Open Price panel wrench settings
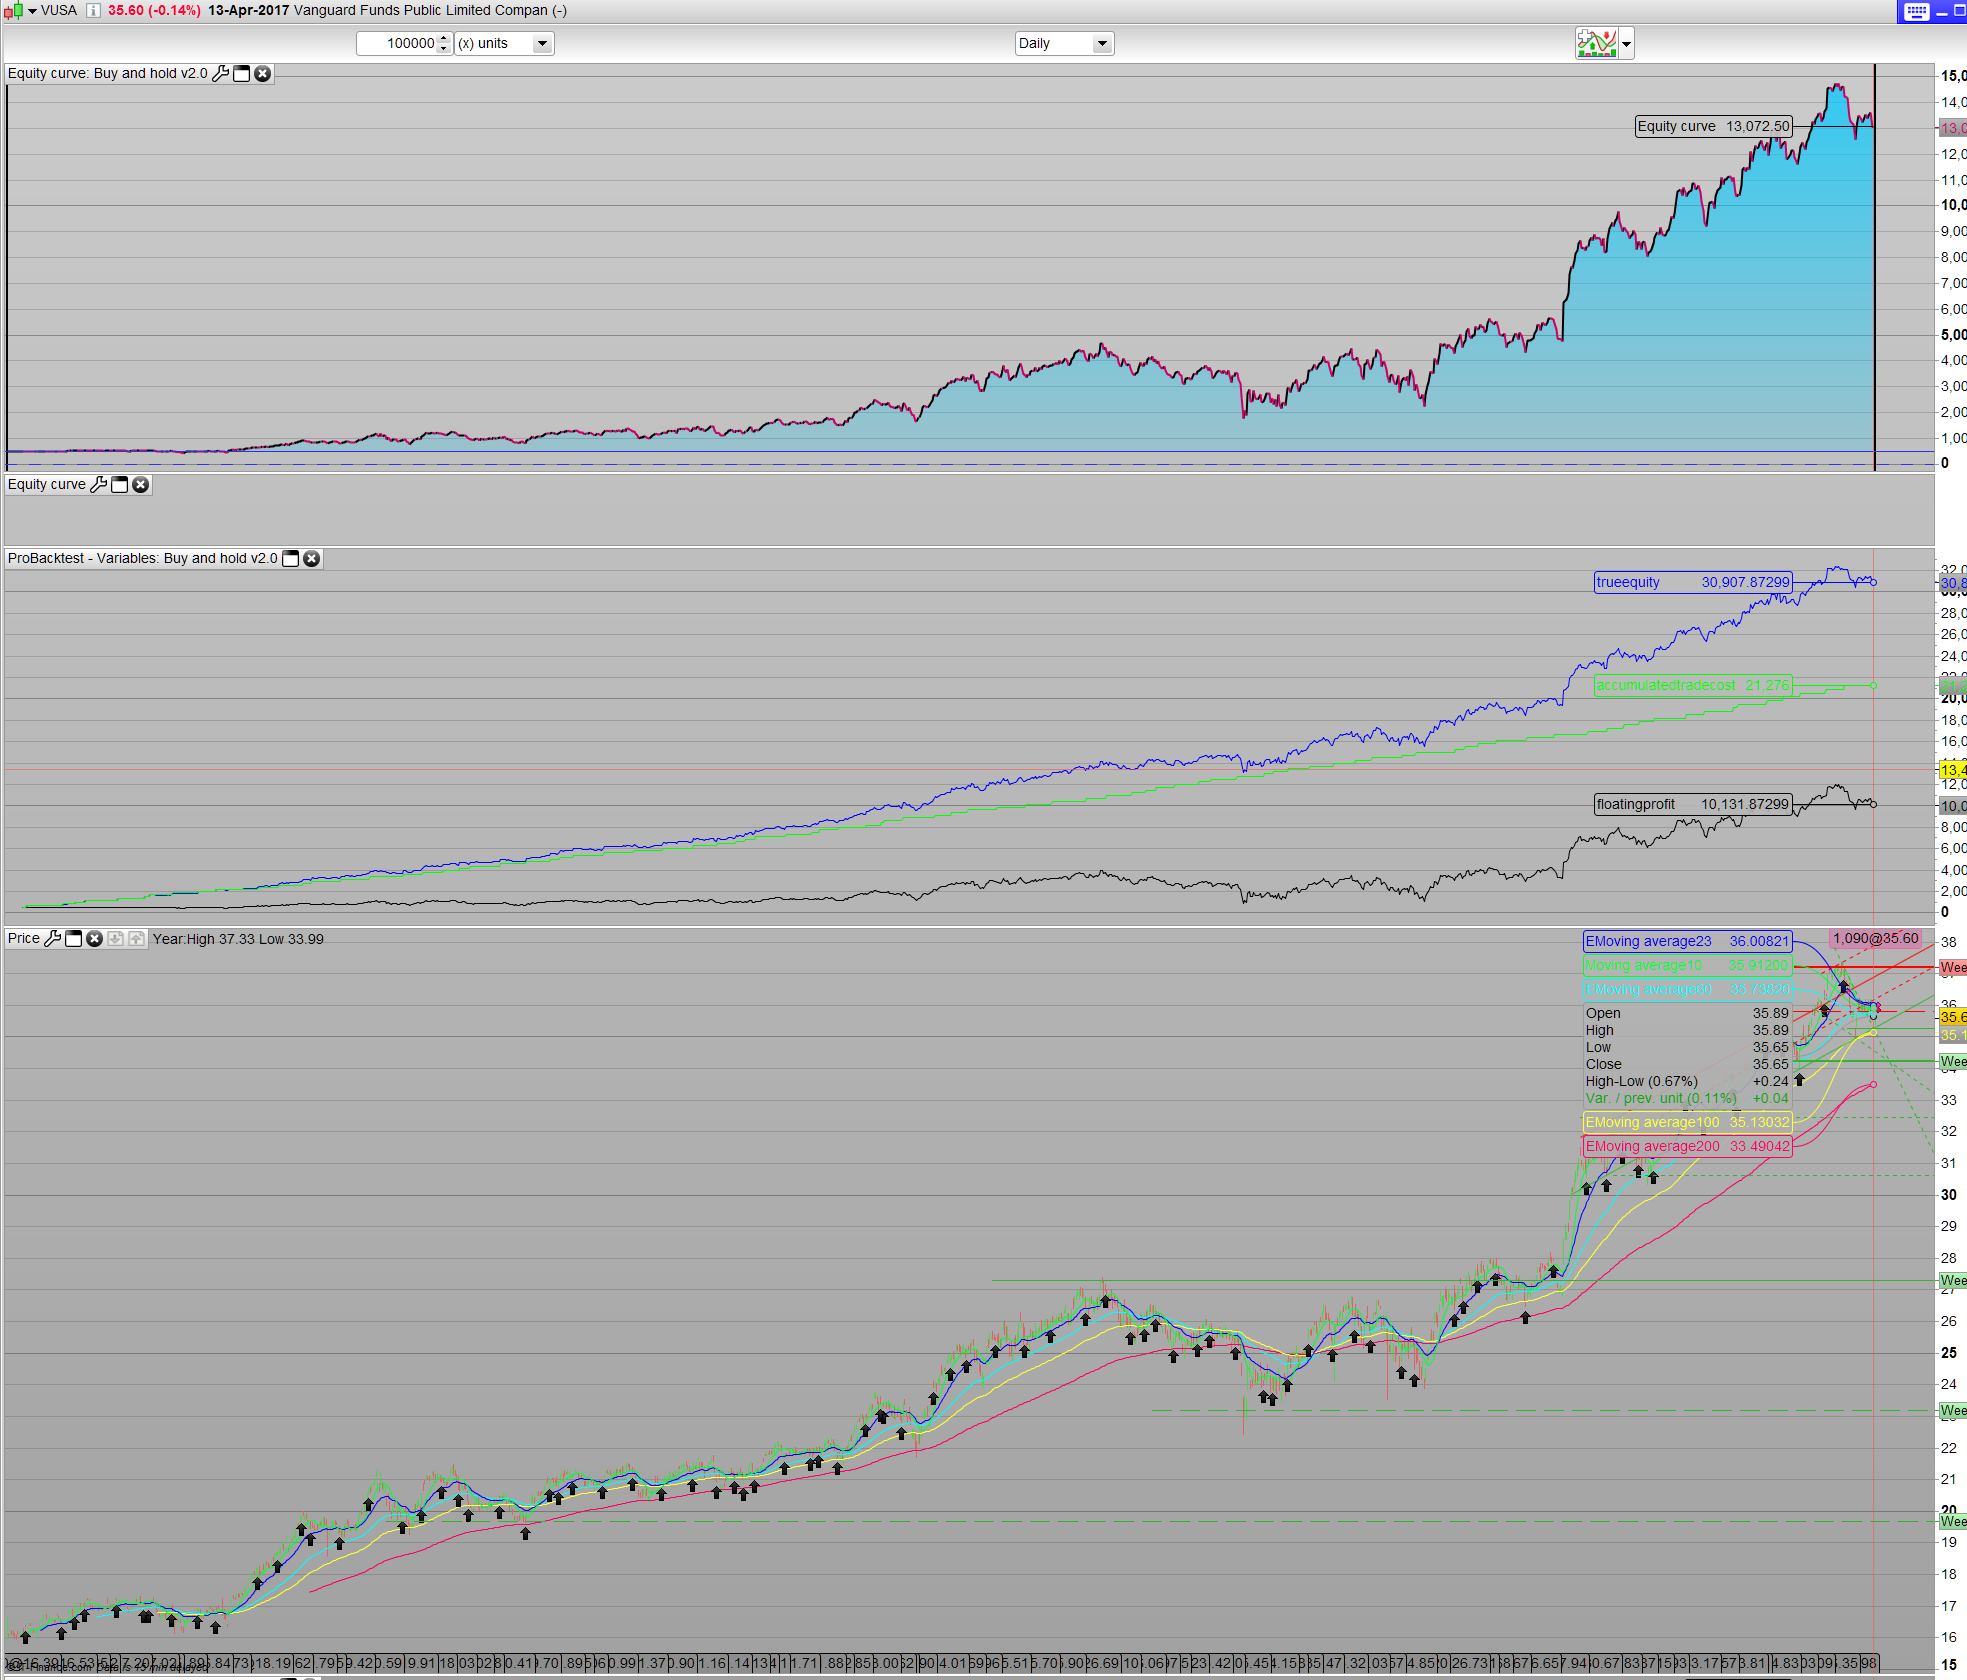 click(53, 938)
